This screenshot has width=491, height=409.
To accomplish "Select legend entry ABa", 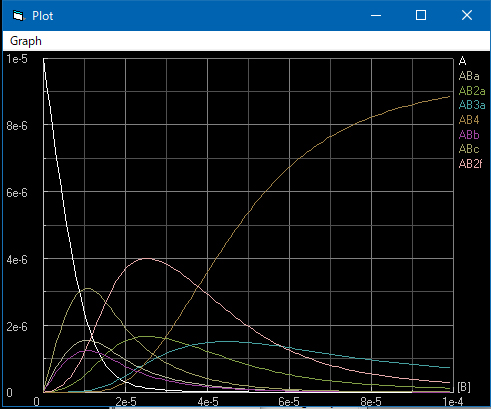I will pos(469,76).
